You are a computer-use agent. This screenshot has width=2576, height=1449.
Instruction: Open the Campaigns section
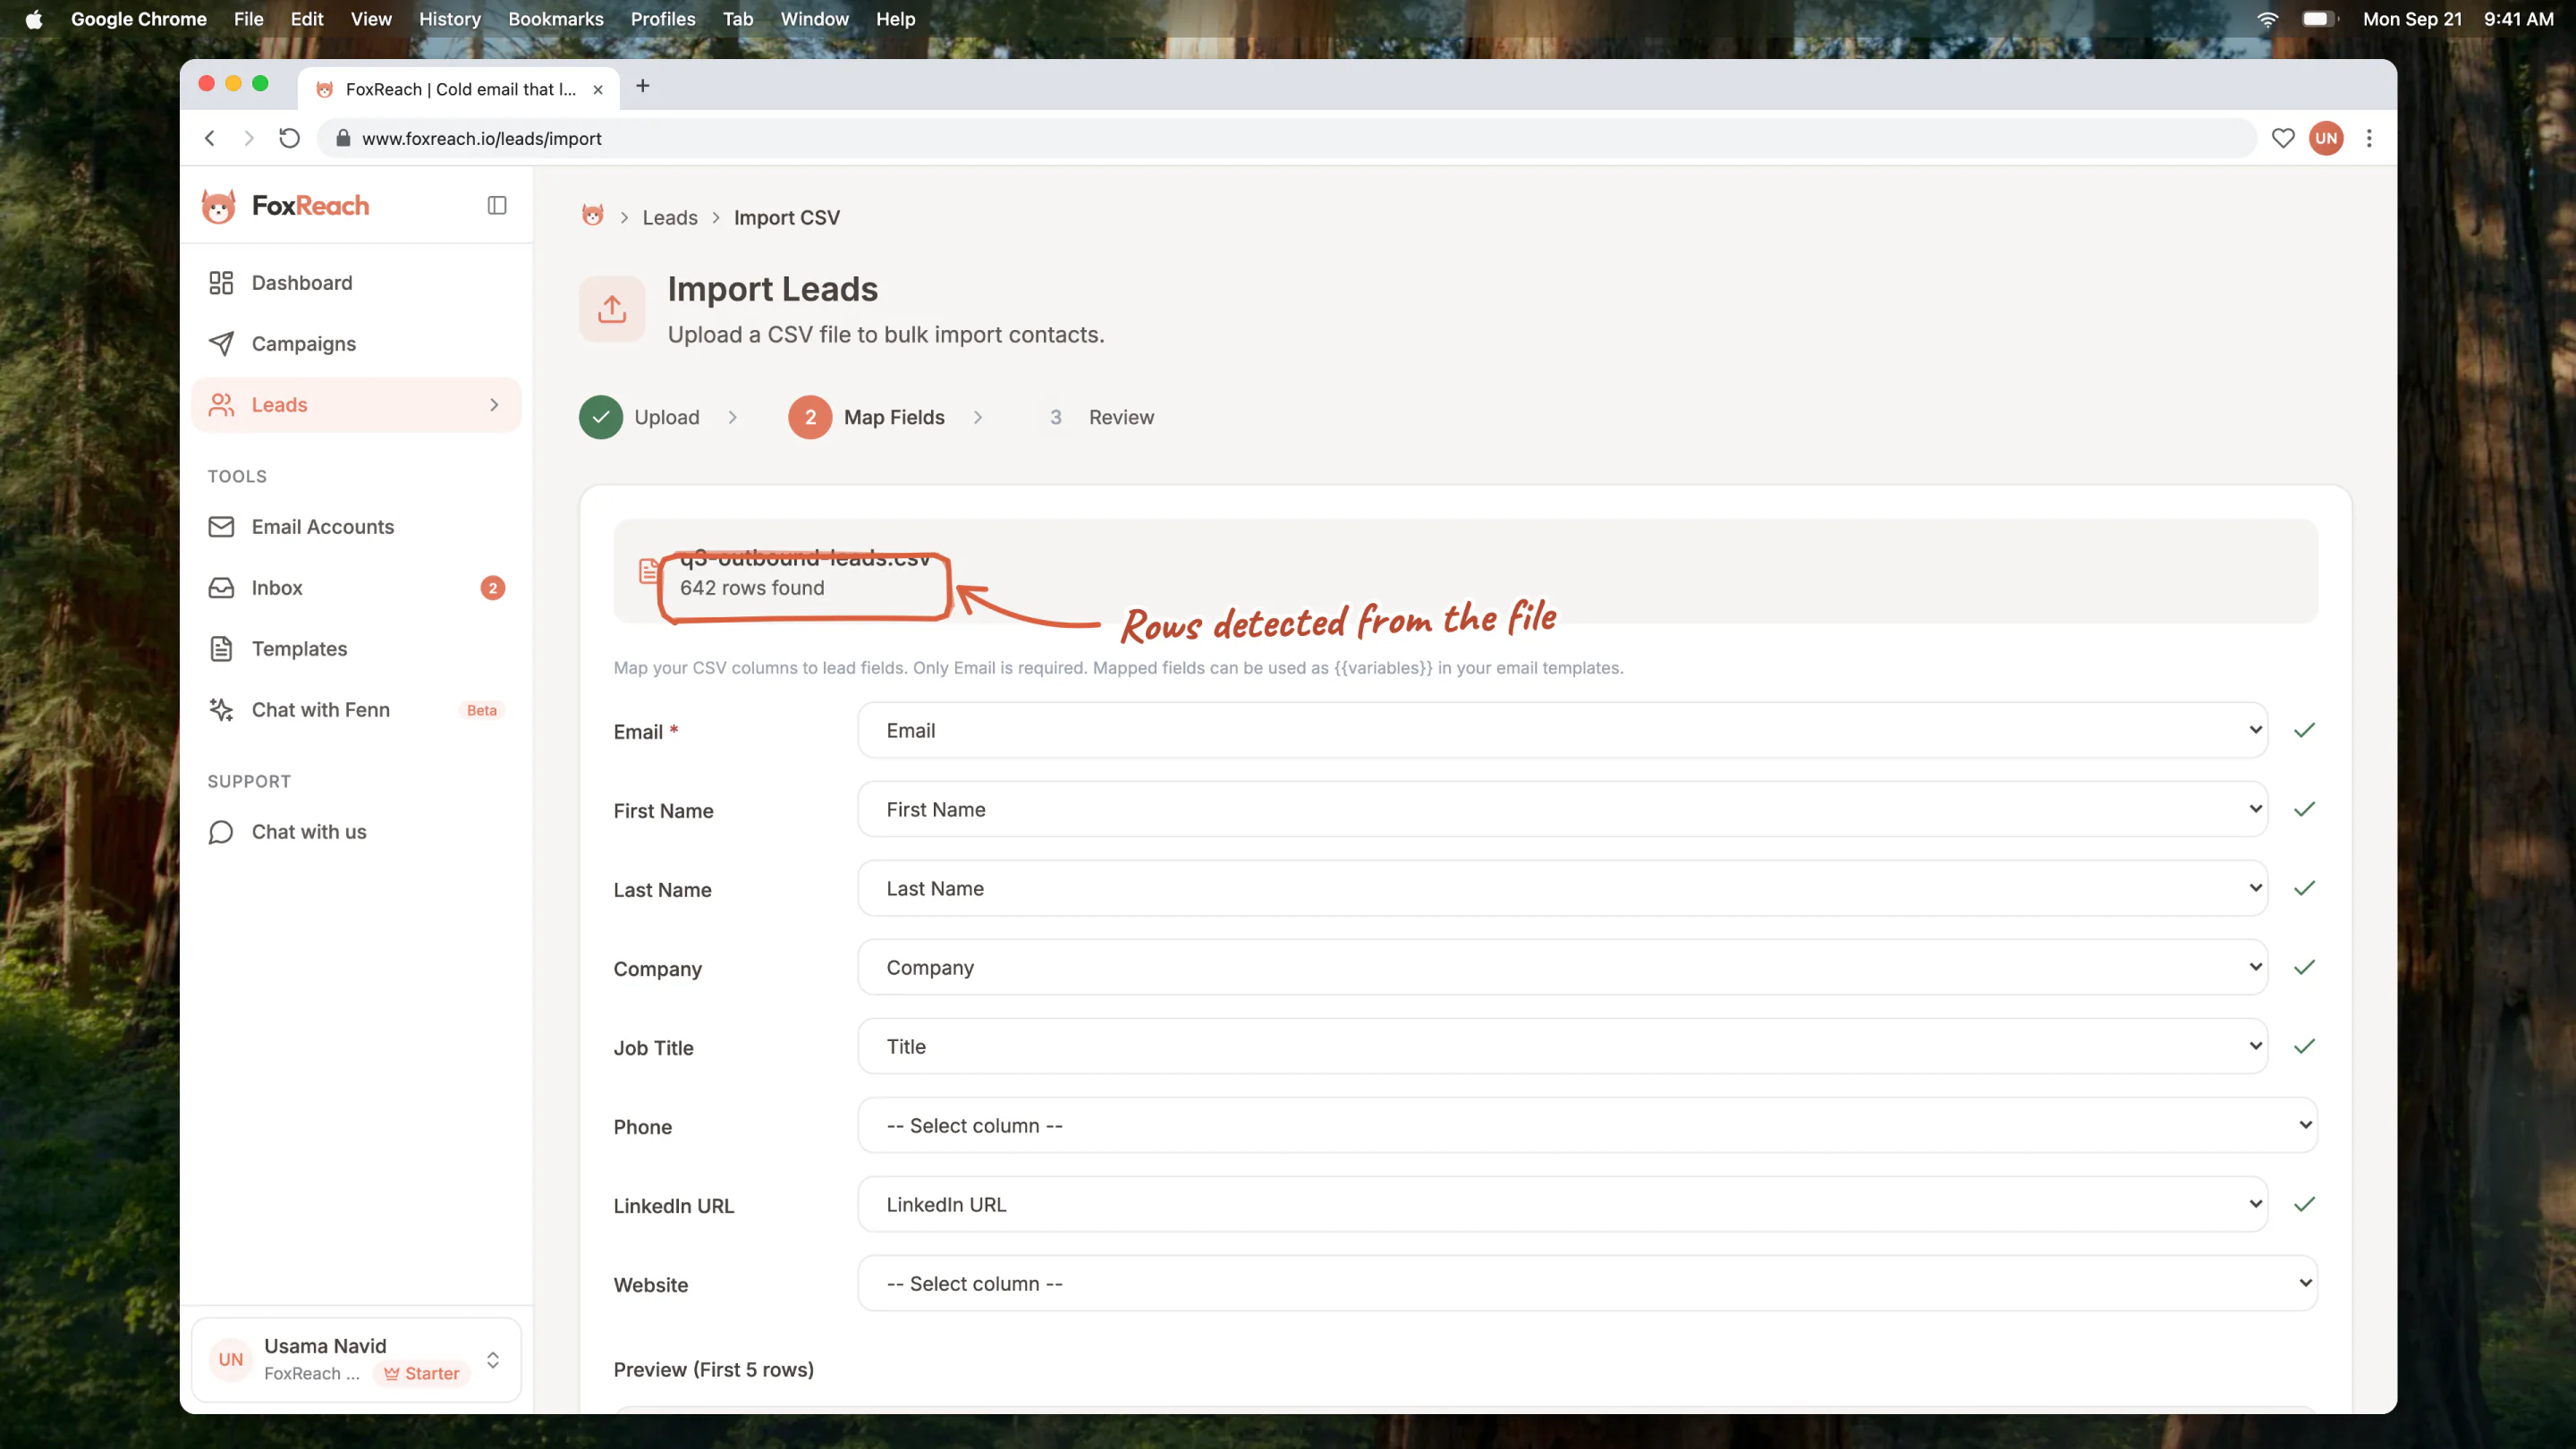point(356,344)
